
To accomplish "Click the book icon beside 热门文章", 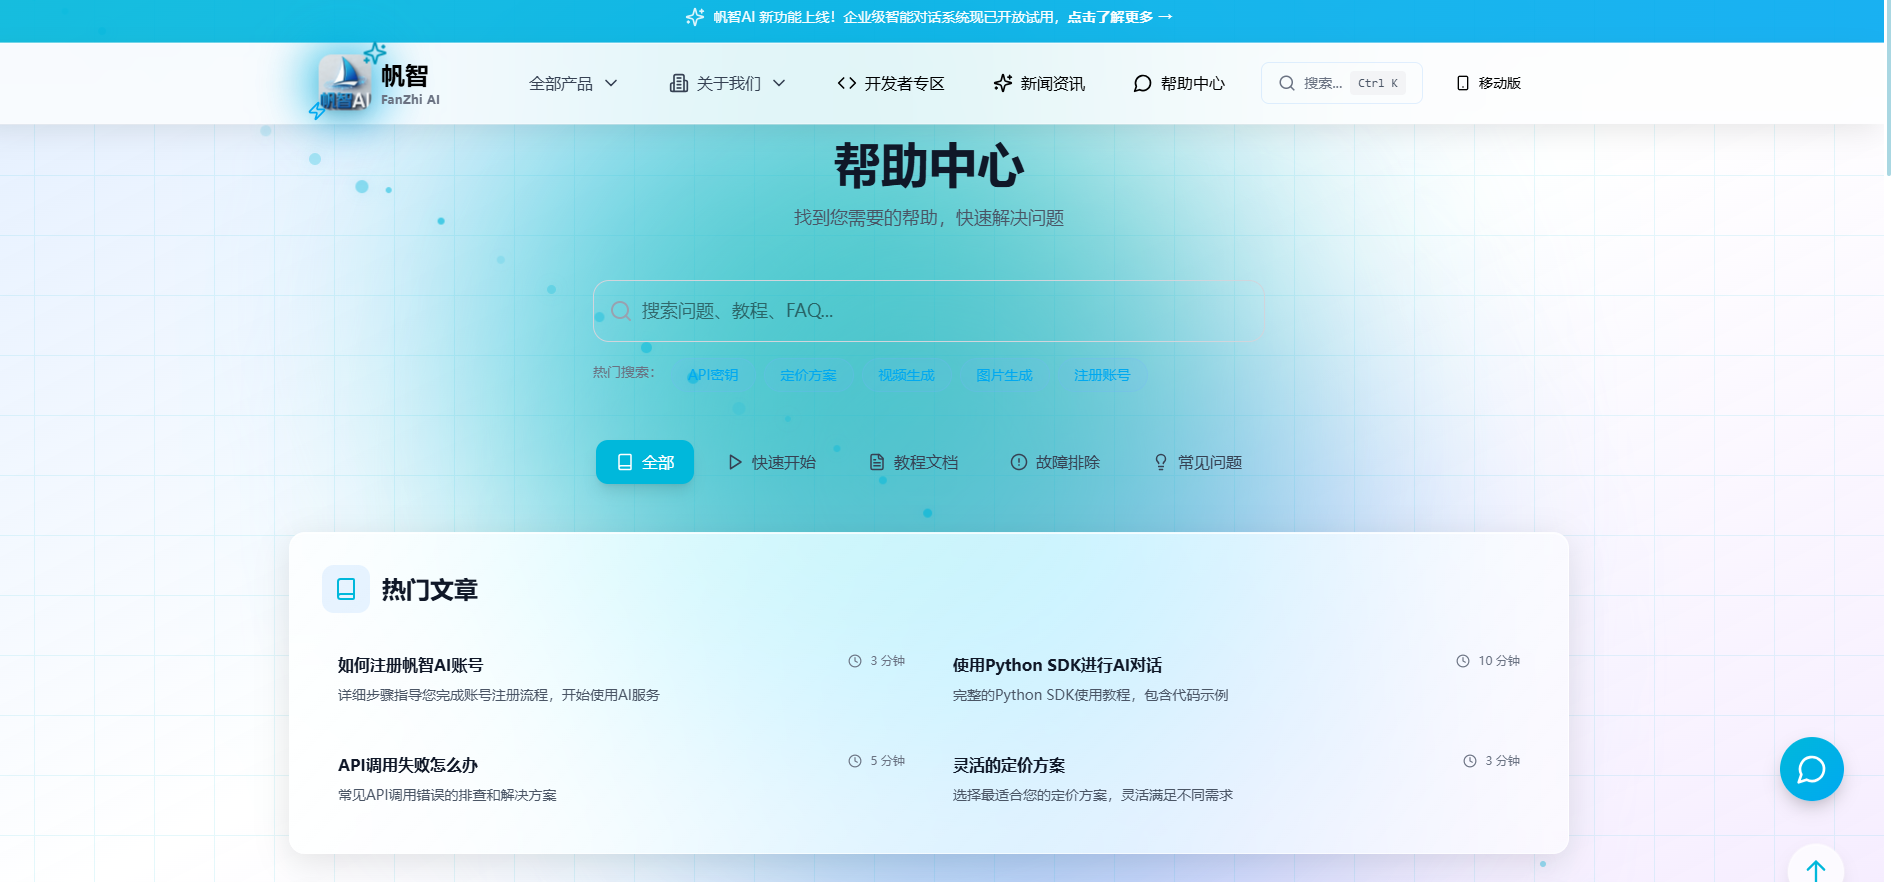I will tap(346, 589).
